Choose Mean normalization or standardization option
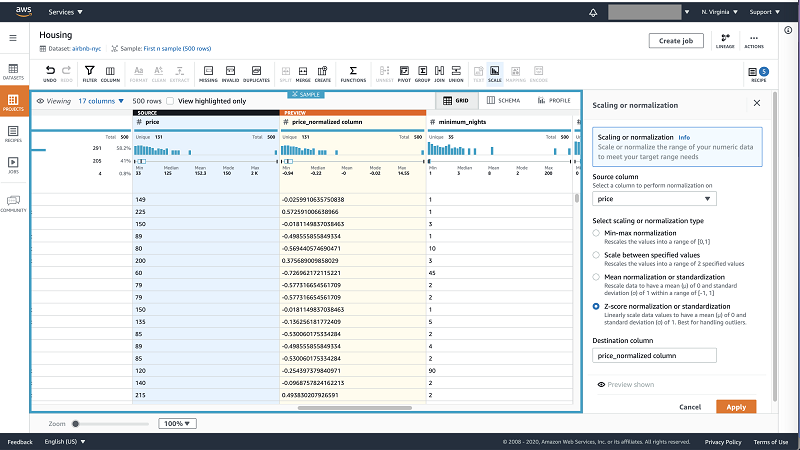The height and width of the screenshot is (450, 800). tap(597, 276)
